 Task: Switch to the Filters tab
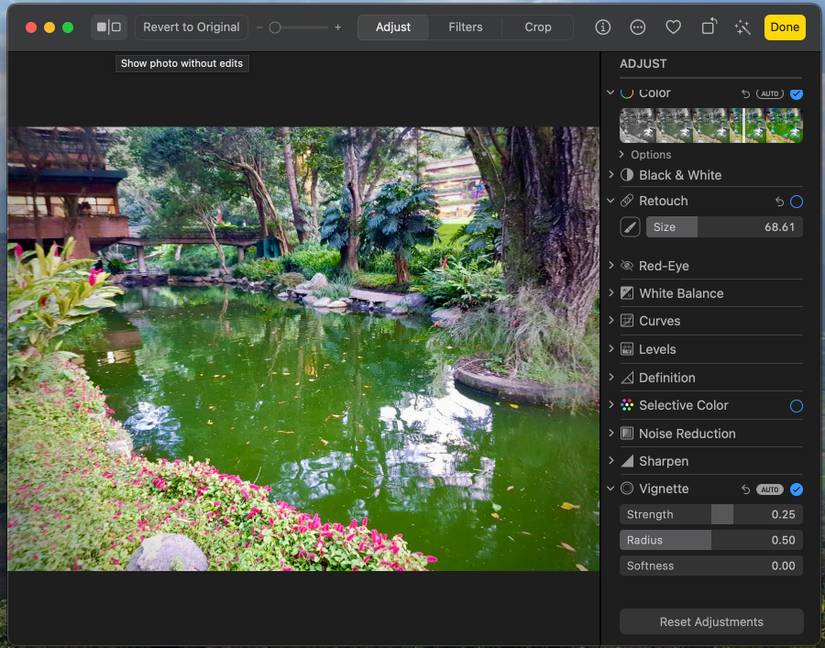point(465,27)
